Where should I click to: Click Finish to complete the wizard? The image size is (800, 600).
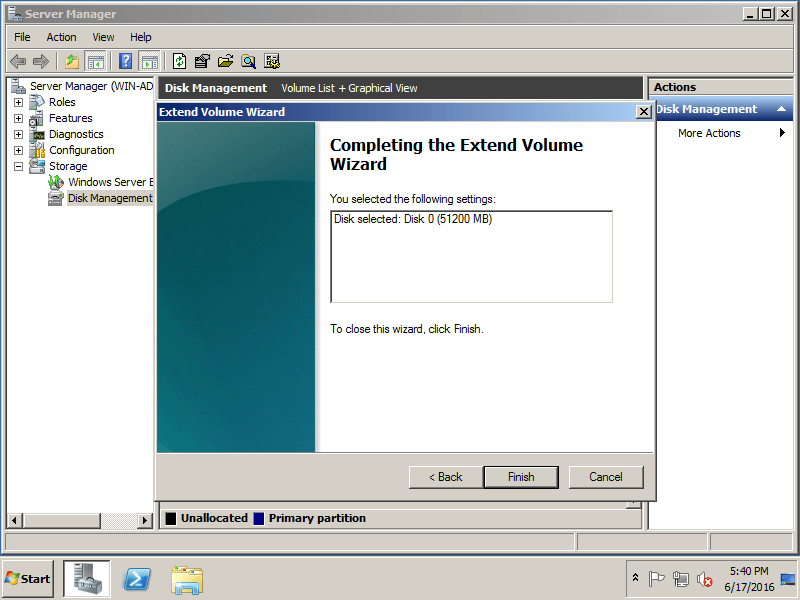[x=521, y=477]
